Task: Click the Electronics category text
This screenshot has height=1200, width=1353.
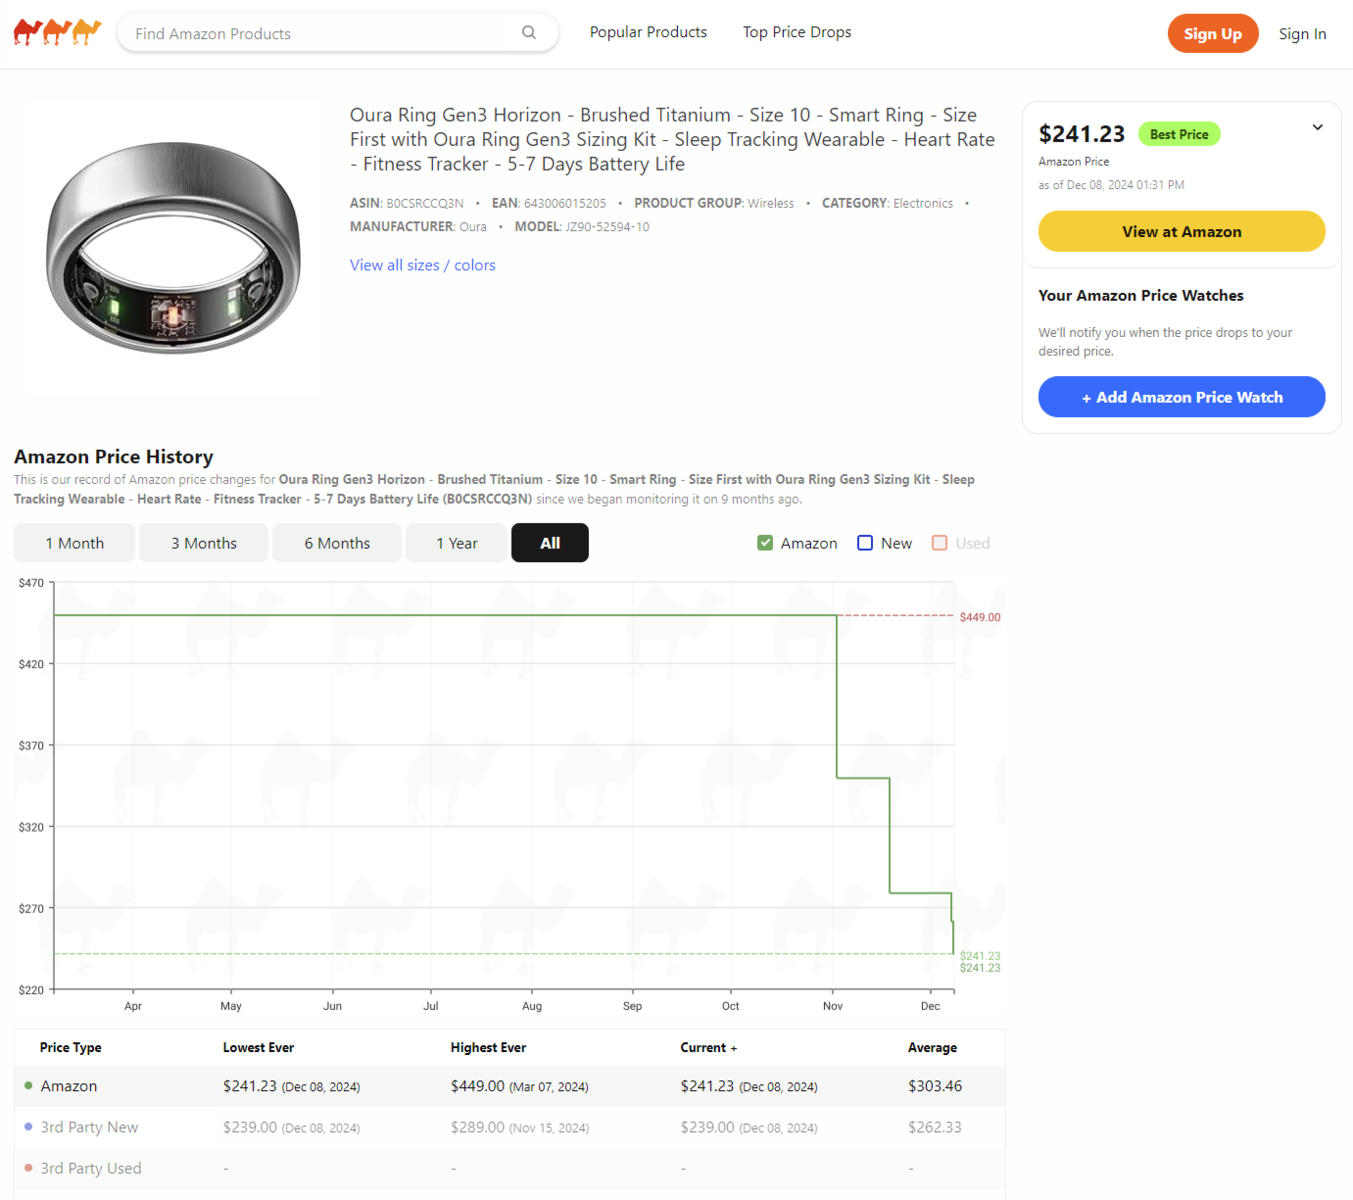Action: [923, 203]
